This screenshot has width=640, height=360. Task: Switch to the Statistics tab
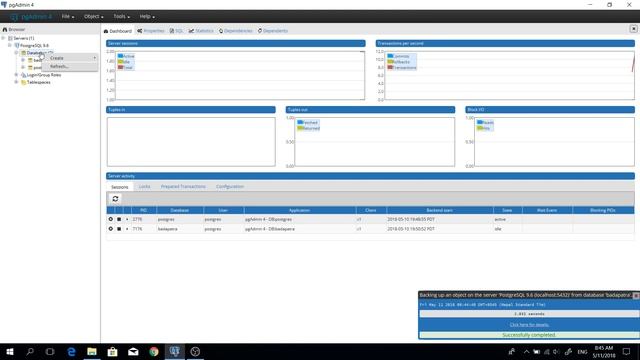point(201,31)
